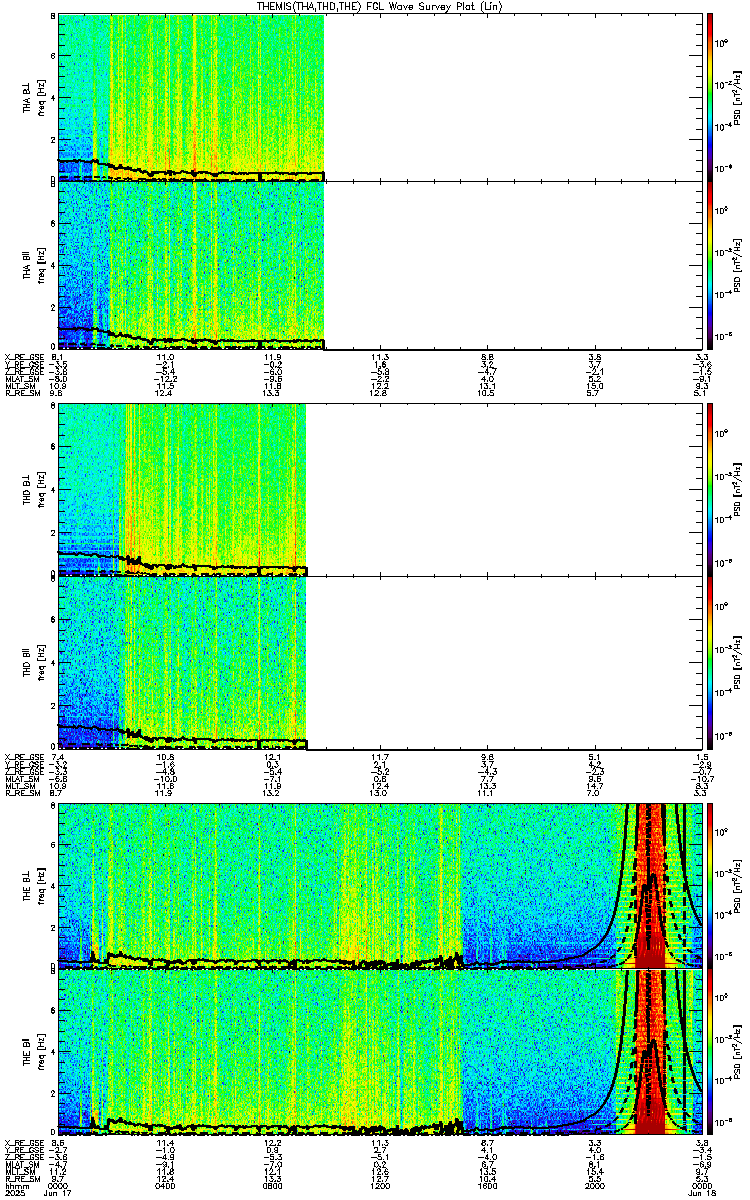Click the 'Jun 17' date label

point(60,1194)
